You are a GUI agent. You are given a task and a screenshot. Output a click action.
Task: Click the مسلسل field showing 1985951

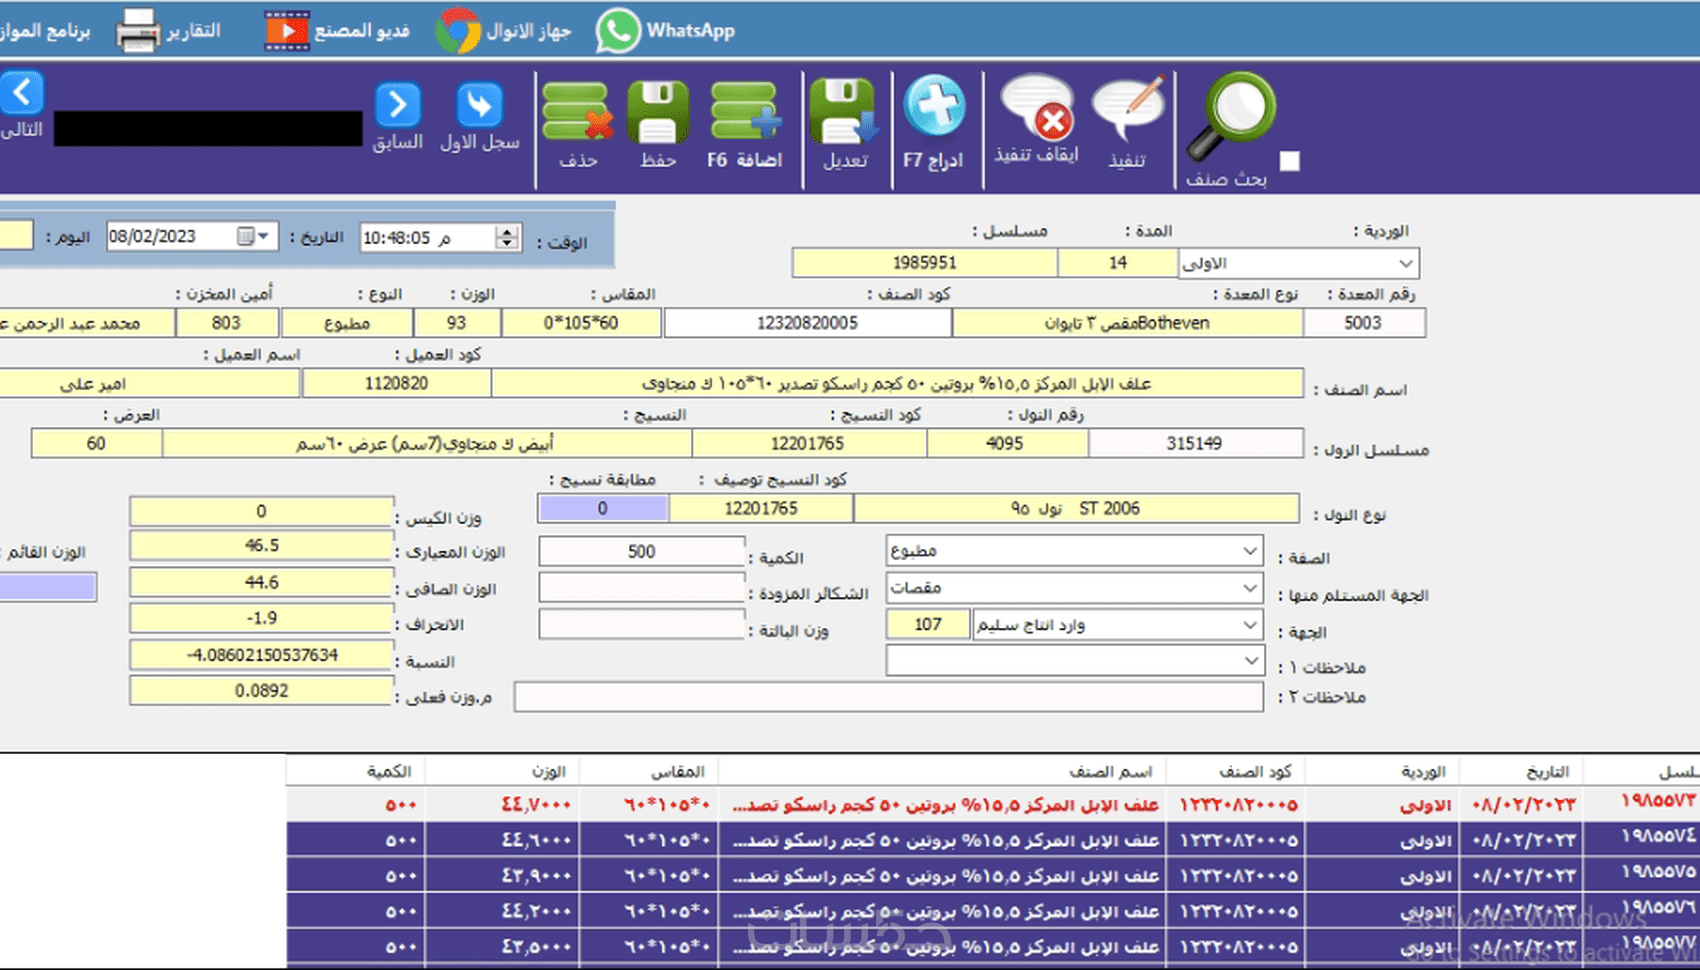[925, 263]
